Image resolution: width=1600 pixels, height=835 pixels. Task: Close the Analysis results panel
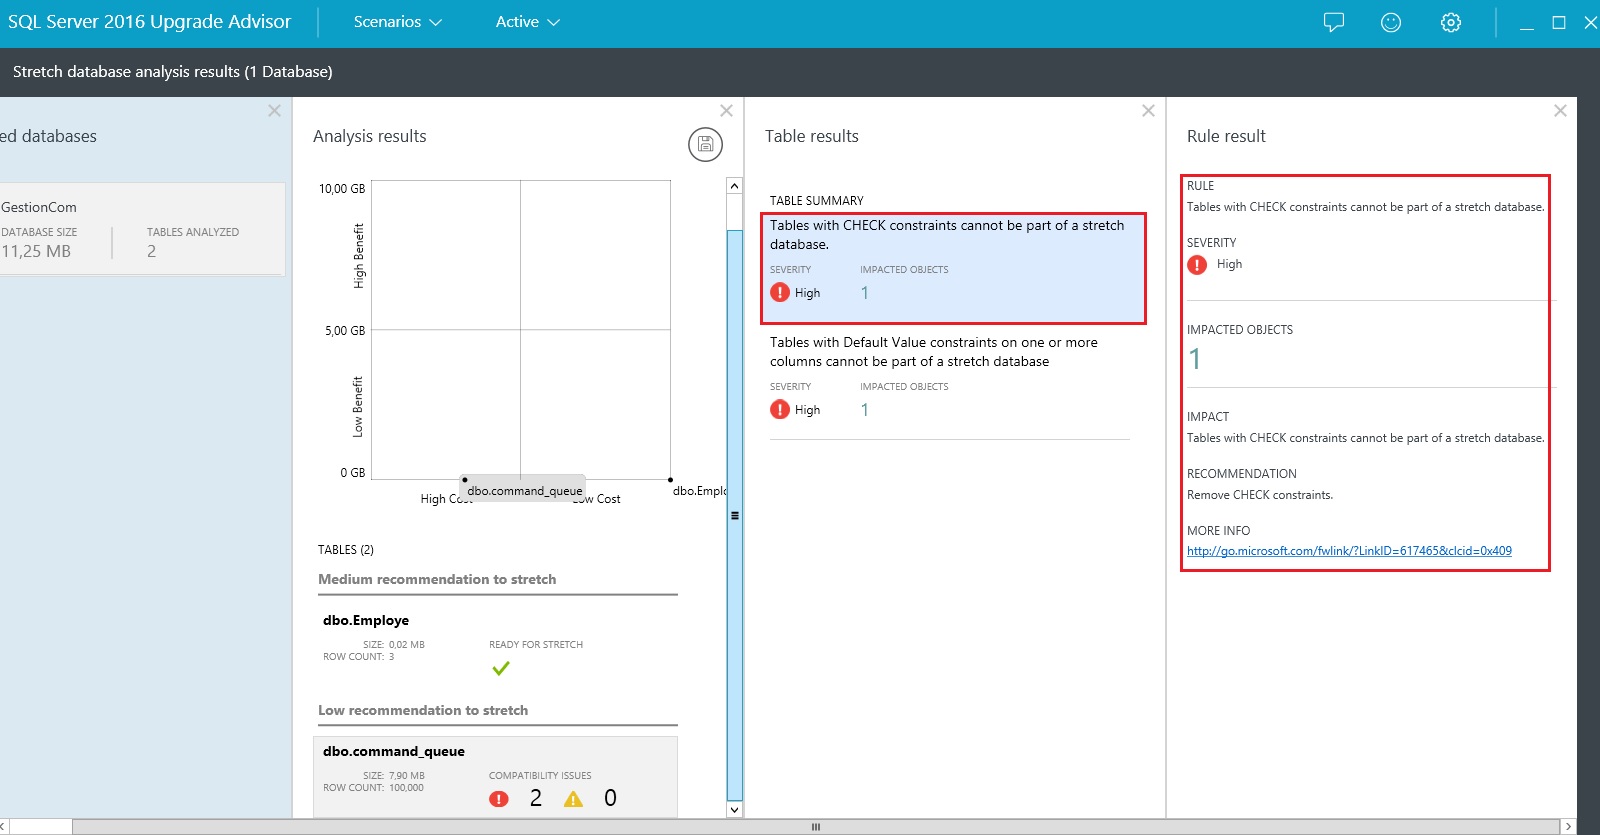(727, 111)
